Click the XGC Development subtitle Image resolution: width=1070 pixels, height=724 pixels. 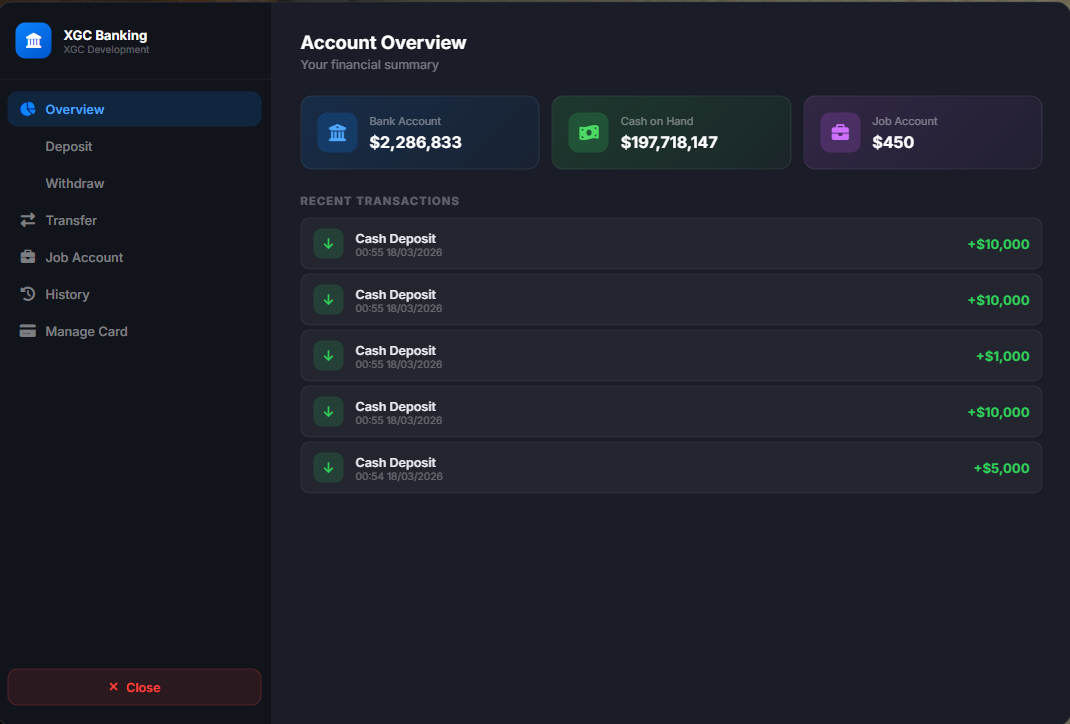[x=106, y=50]
